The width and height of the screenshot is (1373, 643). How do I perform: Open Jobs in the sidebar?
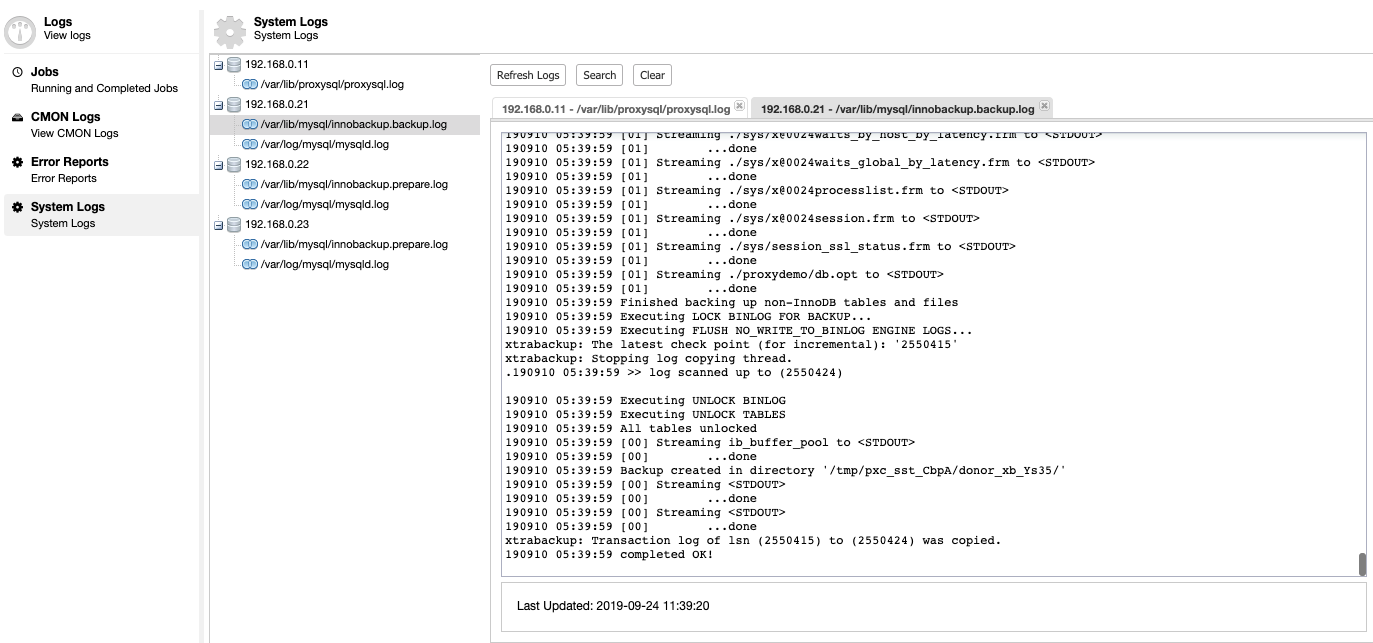pyautogui.click(x=102, y=80)
